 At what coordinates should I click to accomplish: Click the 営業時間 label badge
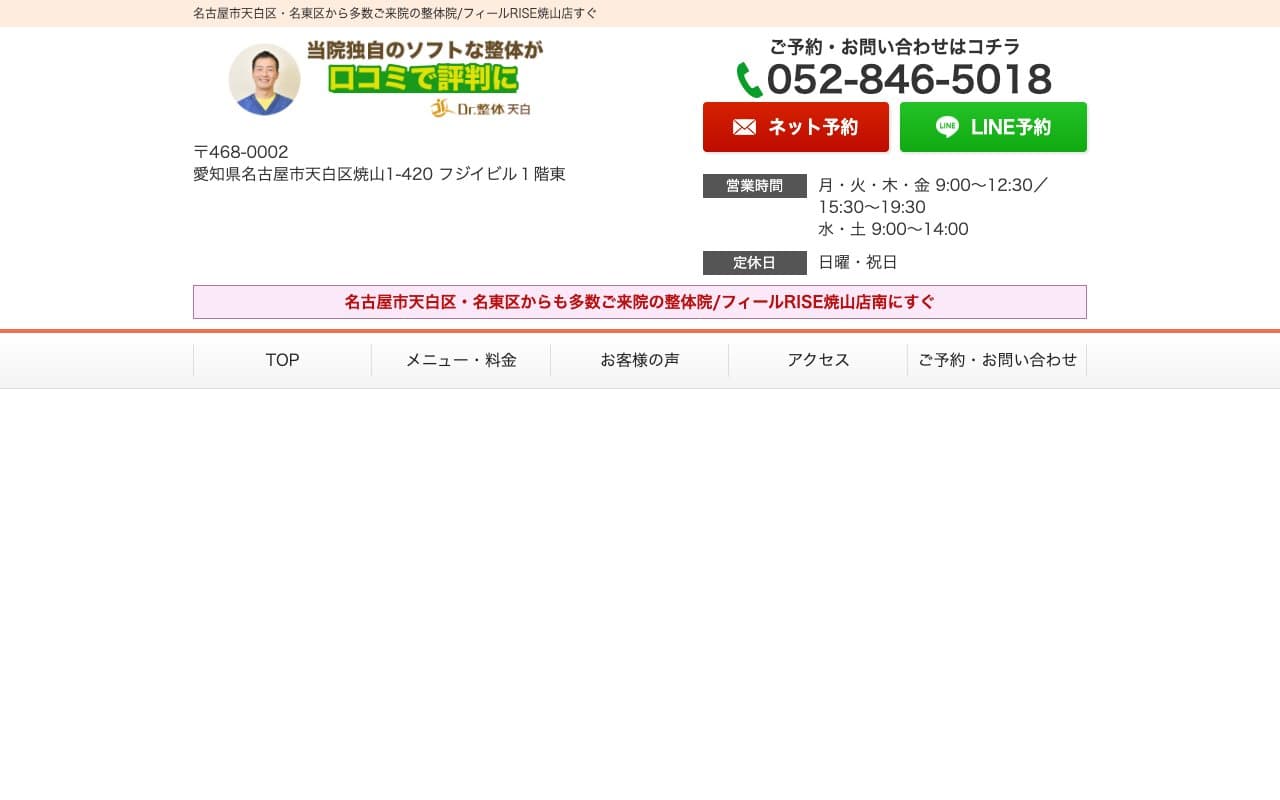pos(754,186)
